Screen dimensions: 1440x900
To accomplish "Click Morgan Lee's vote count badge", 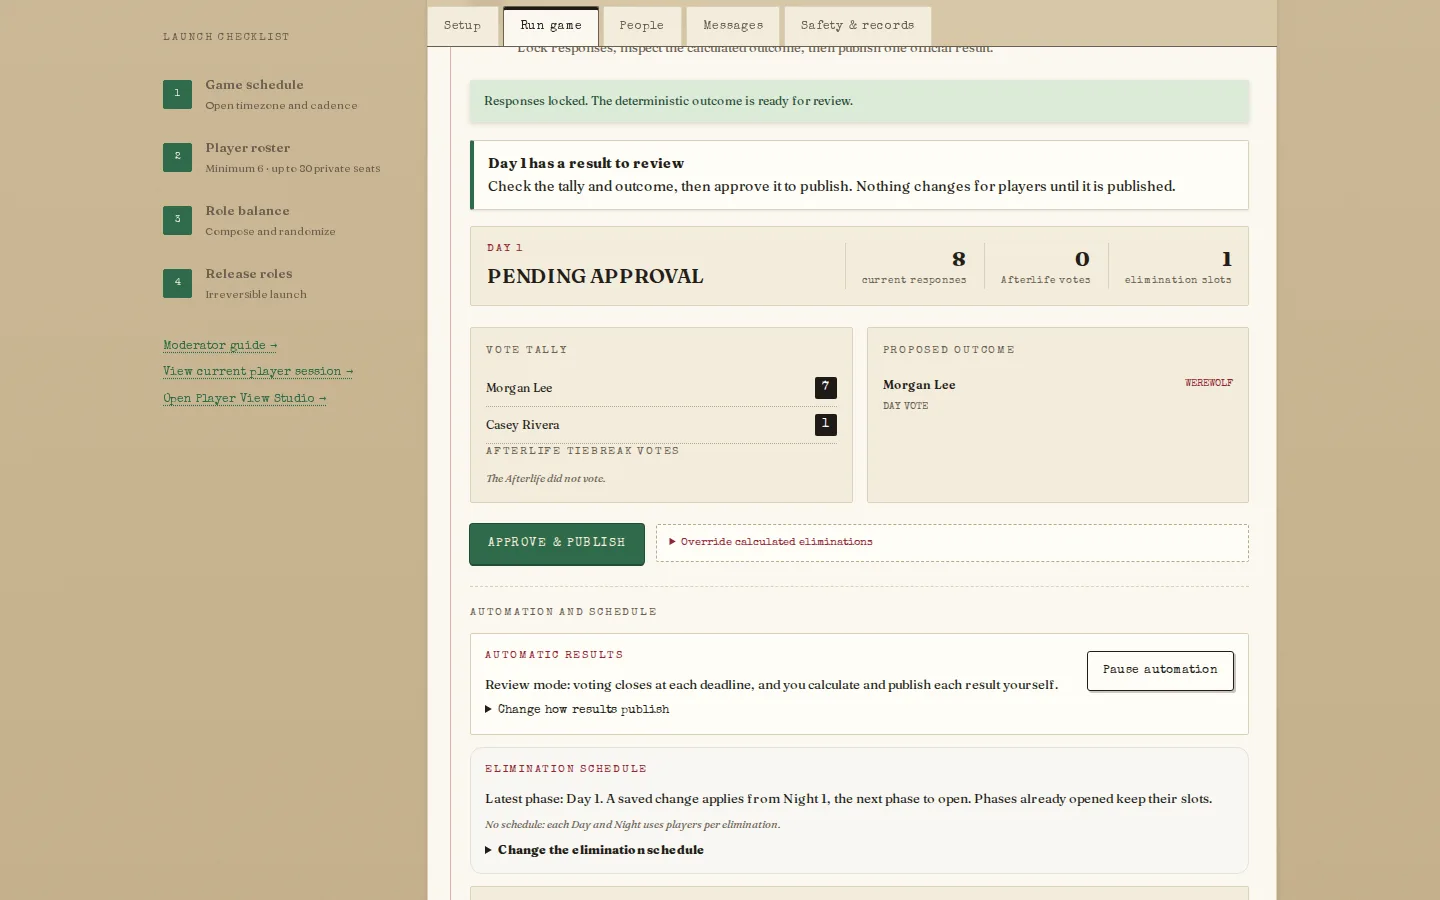I will (x=825, y=387).
